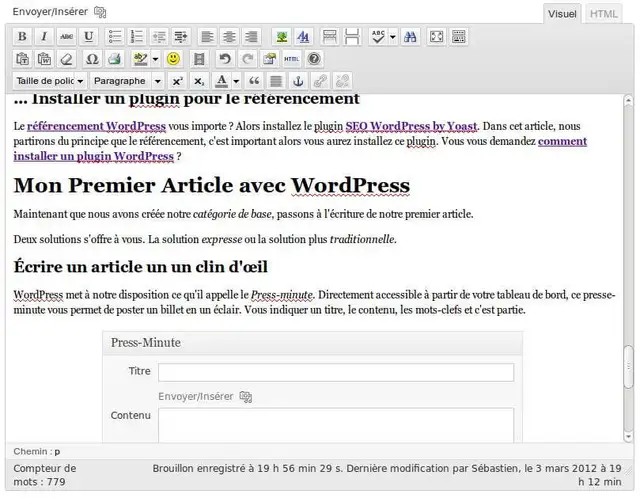
Task: Insert a blockquote
Action: [254, 81]
